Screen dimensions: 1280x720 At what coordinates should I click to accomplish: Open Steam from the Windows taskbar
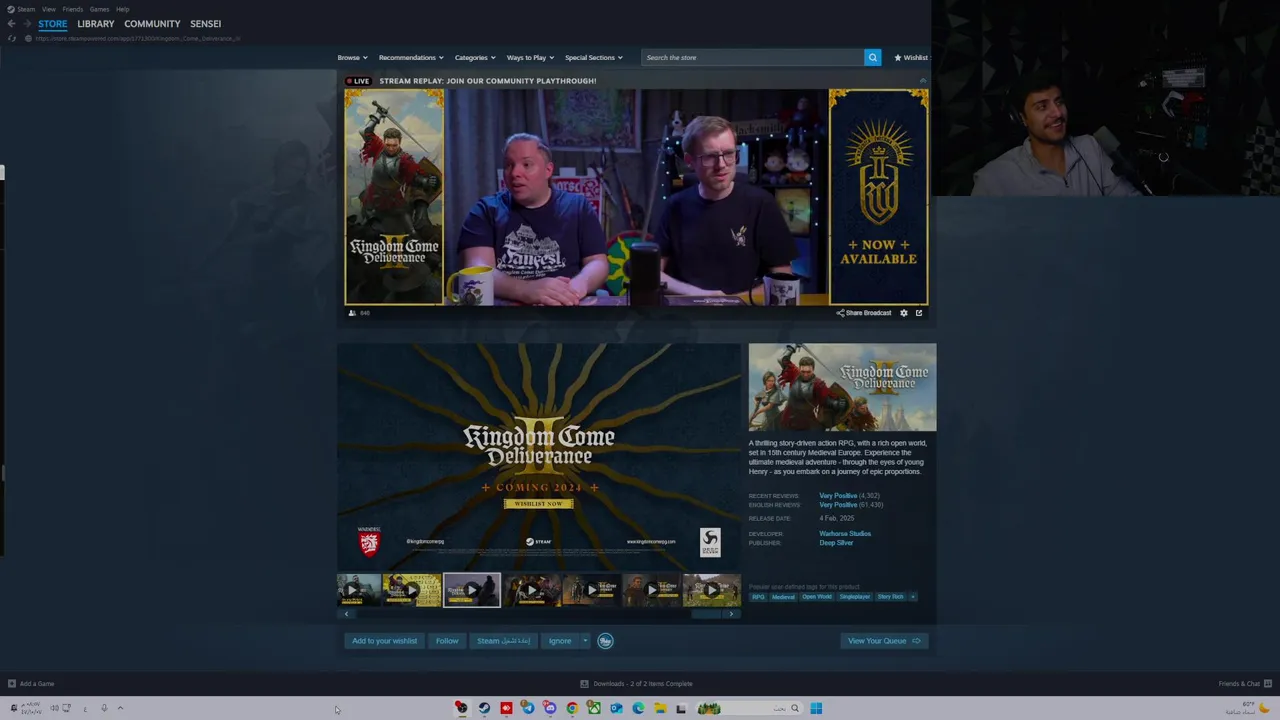[x=484, y=708]
